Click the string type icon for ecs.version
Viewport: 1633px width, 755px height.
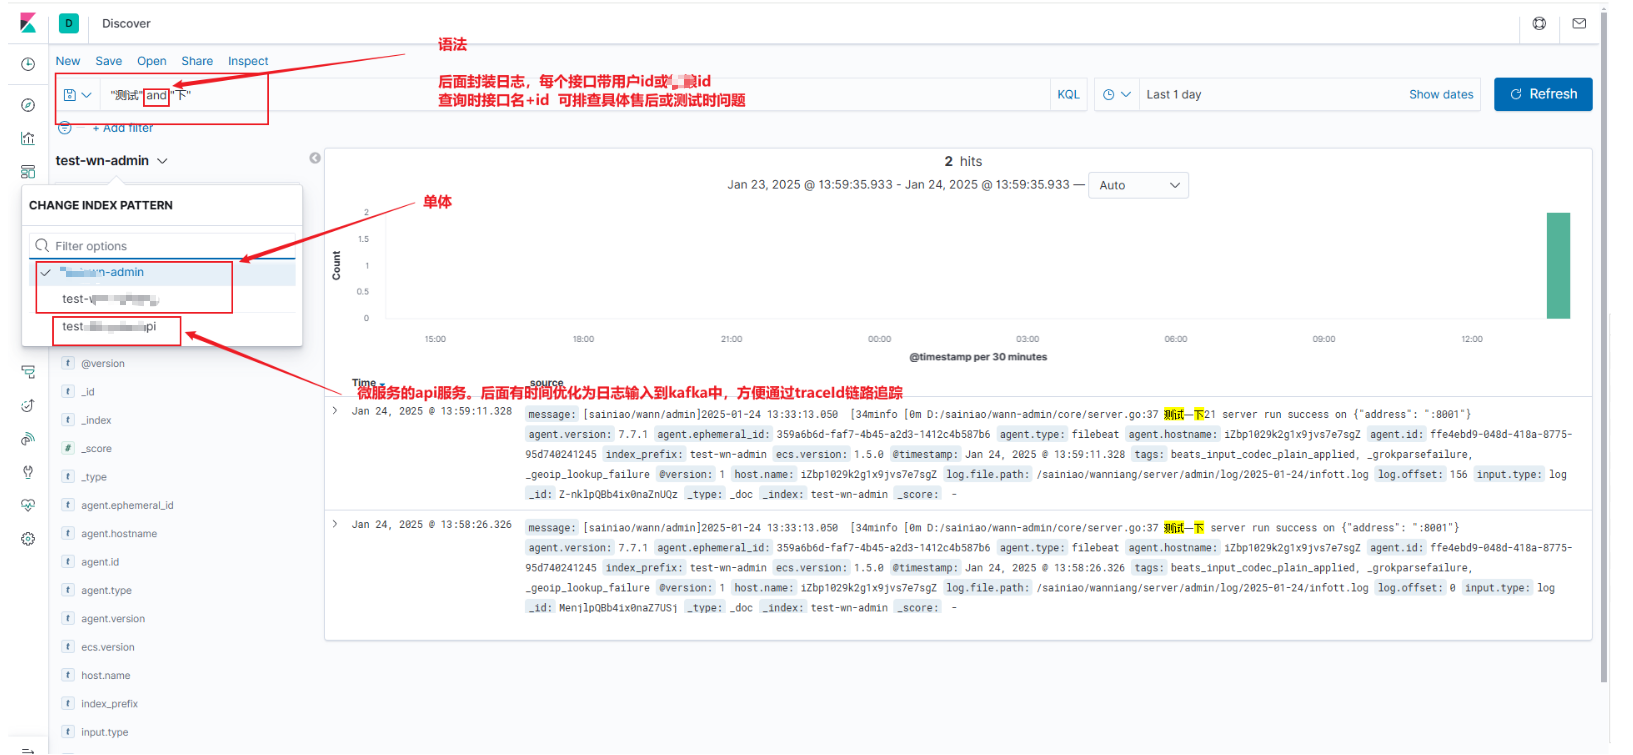[68, 647]
